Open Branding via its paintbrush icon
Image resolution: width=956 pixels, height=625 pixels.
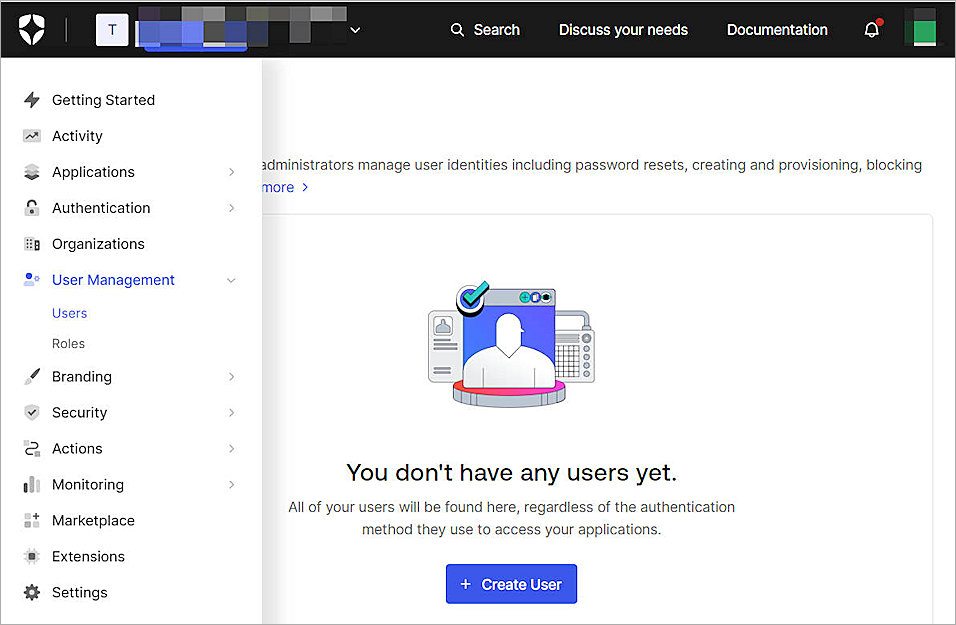coord(31,376)
